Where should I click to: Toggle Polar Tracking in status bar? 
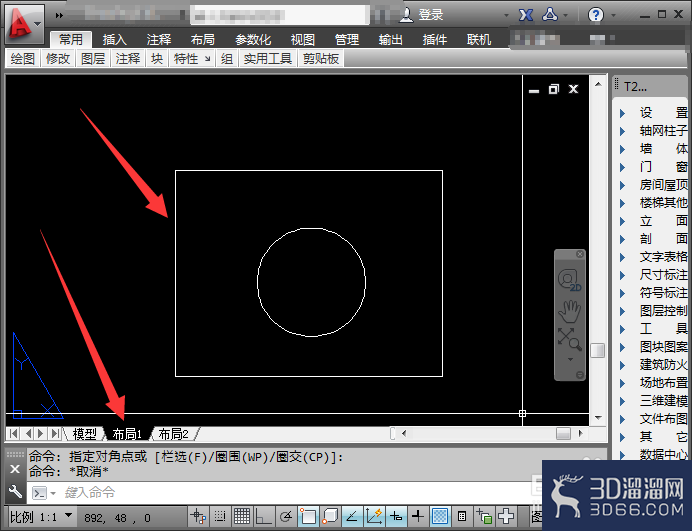pyautogui.click(x=286, y=516)
